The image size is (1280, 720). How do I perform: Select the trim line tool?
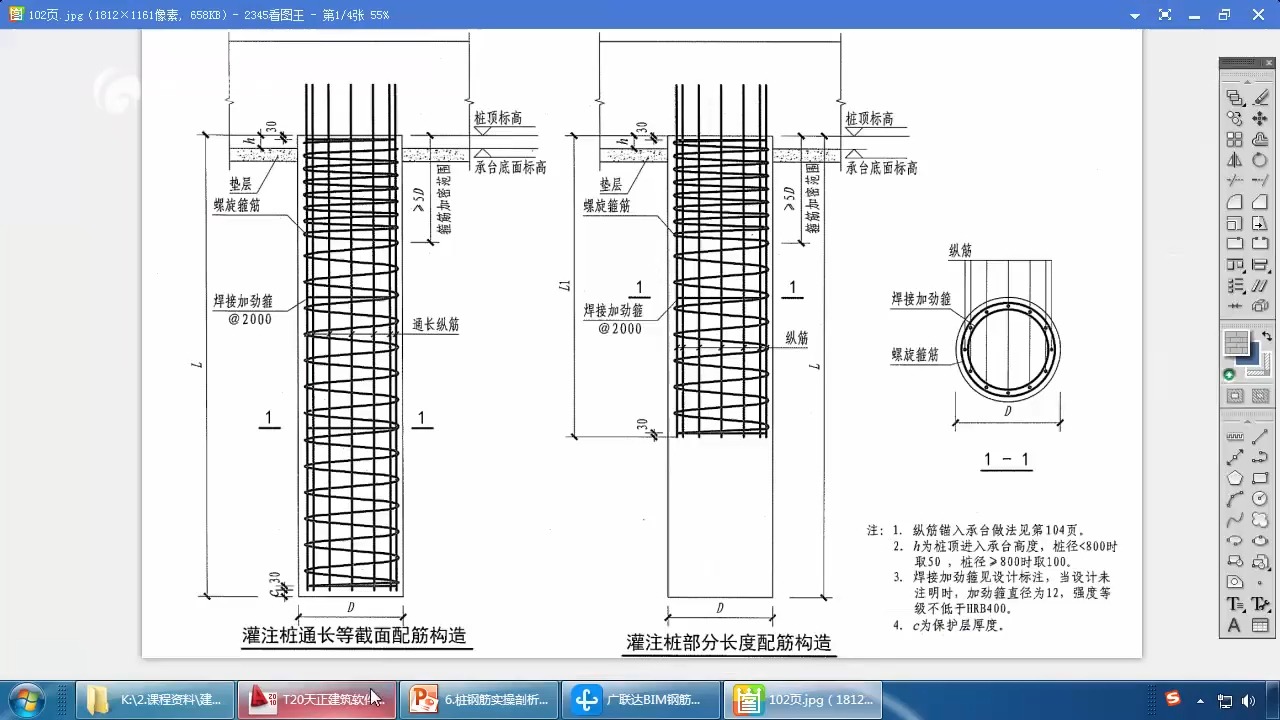click(x=1234, y=180)
